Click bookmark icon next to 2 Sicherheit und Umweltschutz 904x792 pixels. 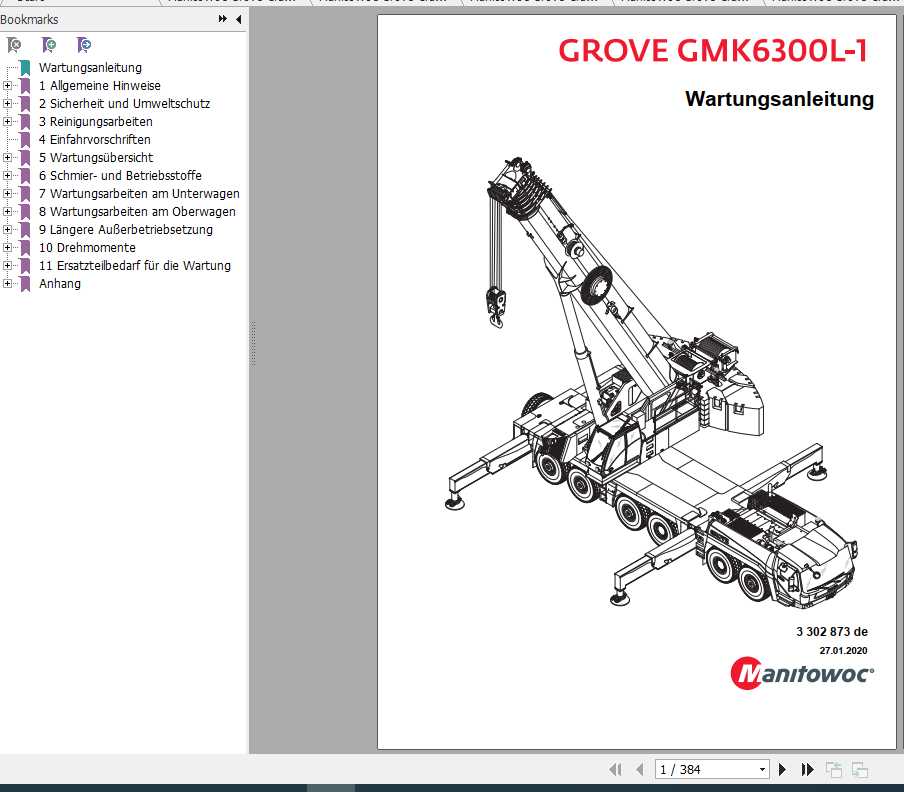(25, 104)
